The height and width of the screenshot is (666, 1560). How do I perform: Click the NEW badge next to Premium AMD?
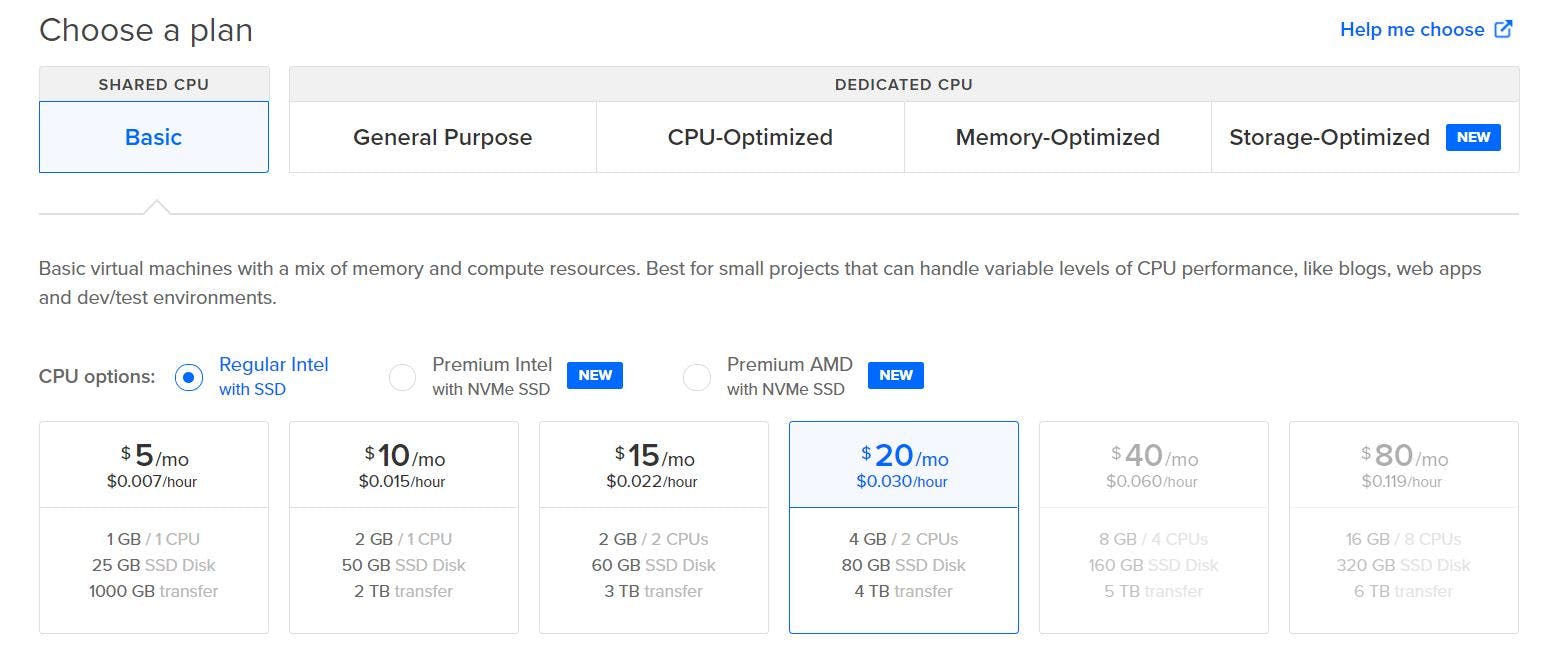tap(896, 375)
